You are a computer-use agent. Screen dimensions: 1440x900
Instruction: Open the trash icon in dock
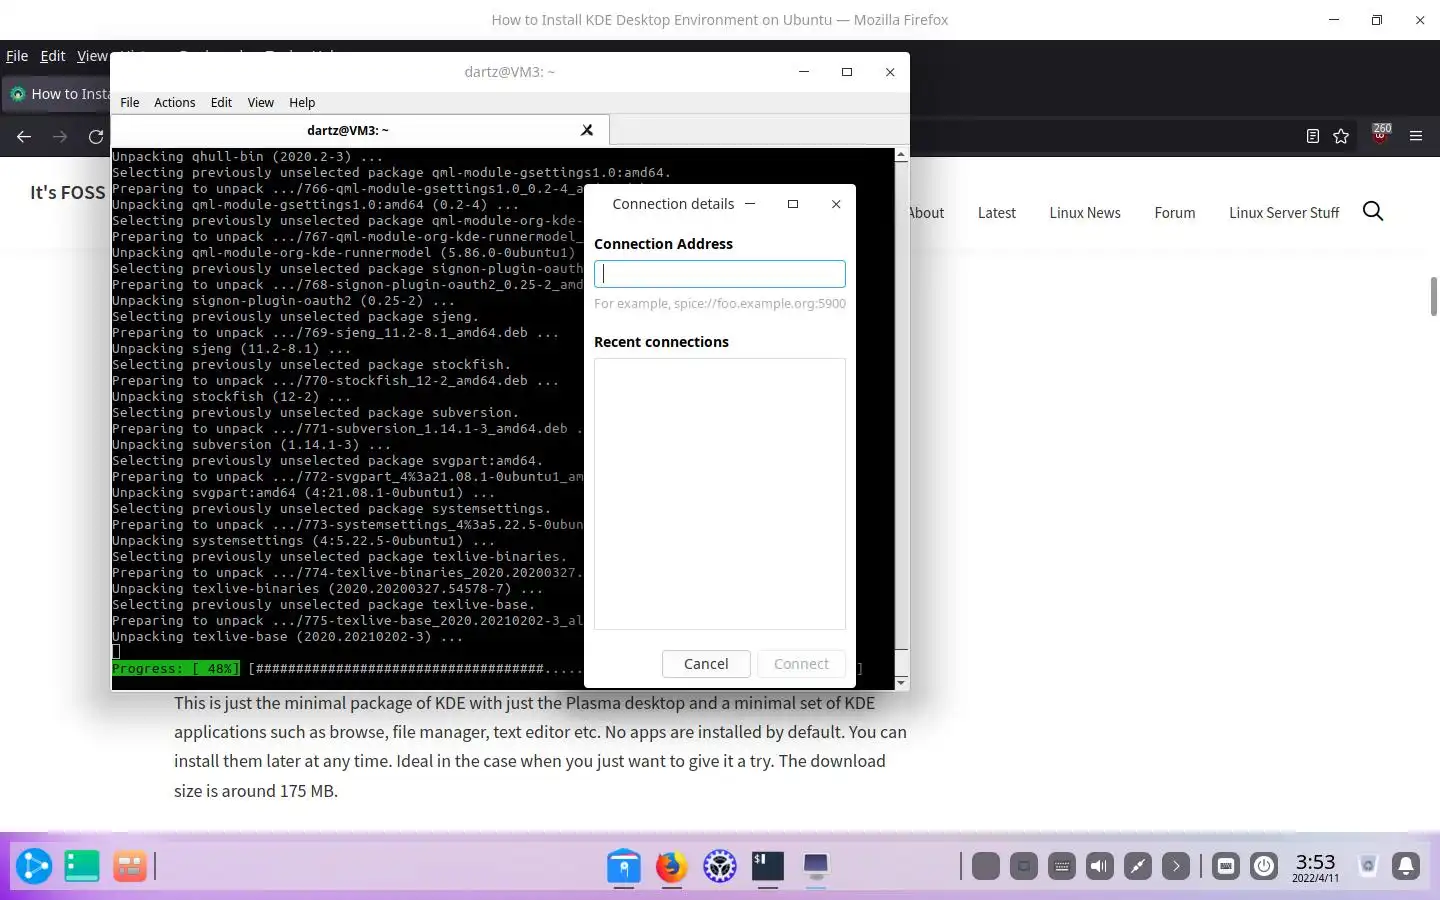[1368, 866]
